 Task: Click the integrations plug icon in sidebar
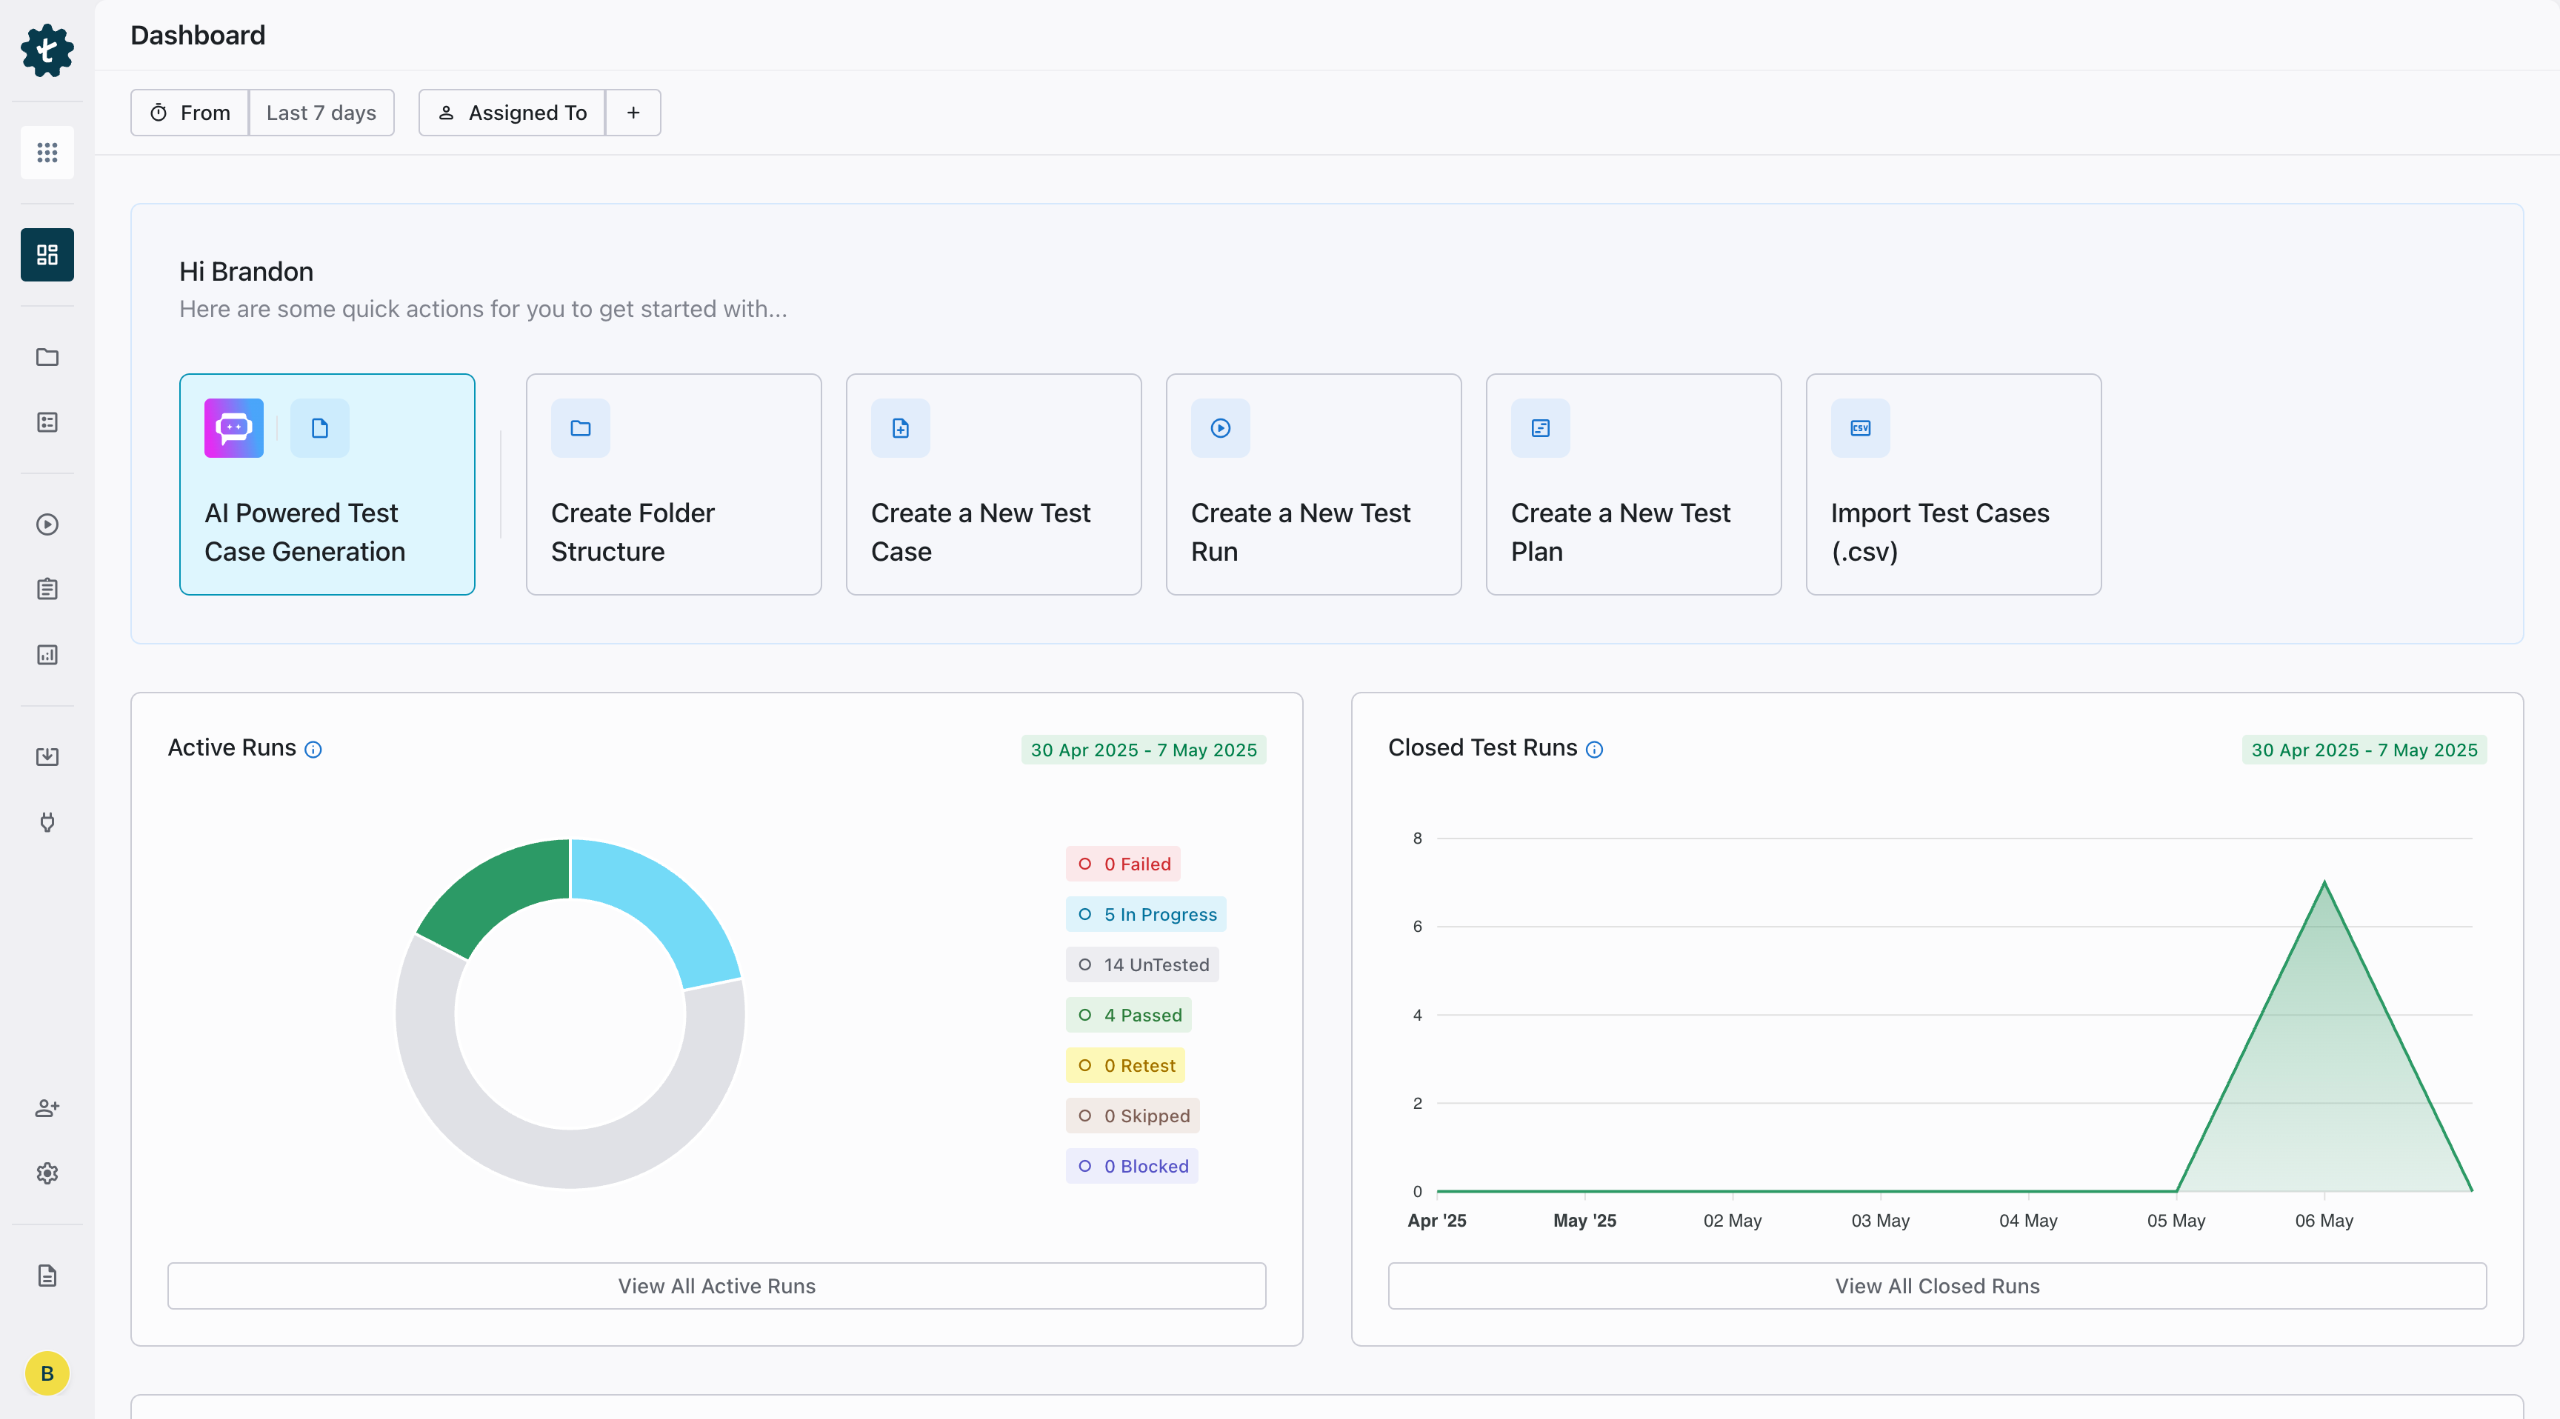(47, 822)
